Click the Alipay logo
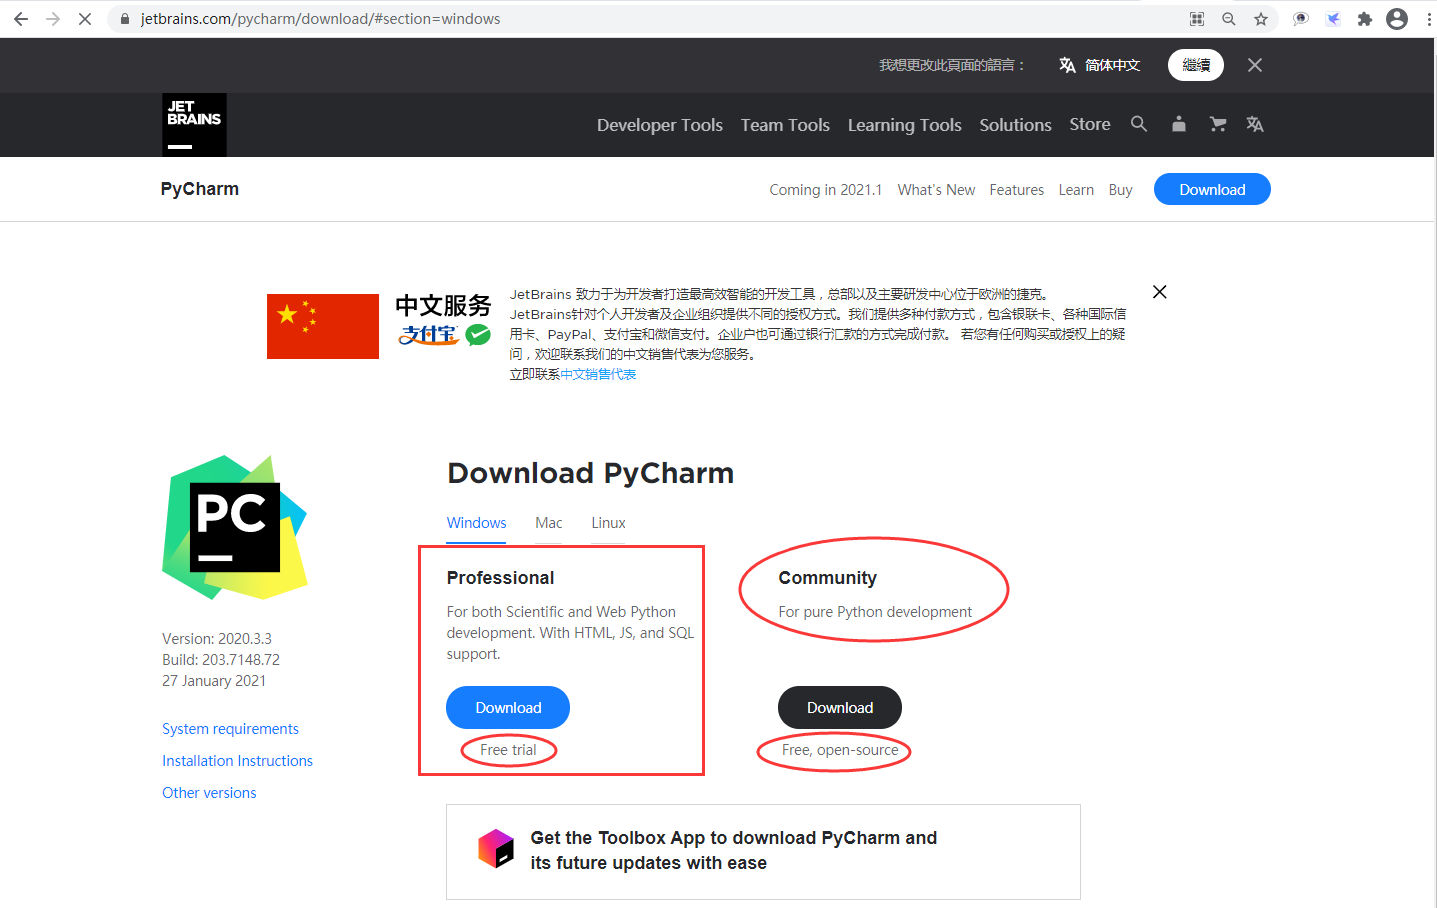The width and height of the screenshot is (1437, 908). (429, 335)
